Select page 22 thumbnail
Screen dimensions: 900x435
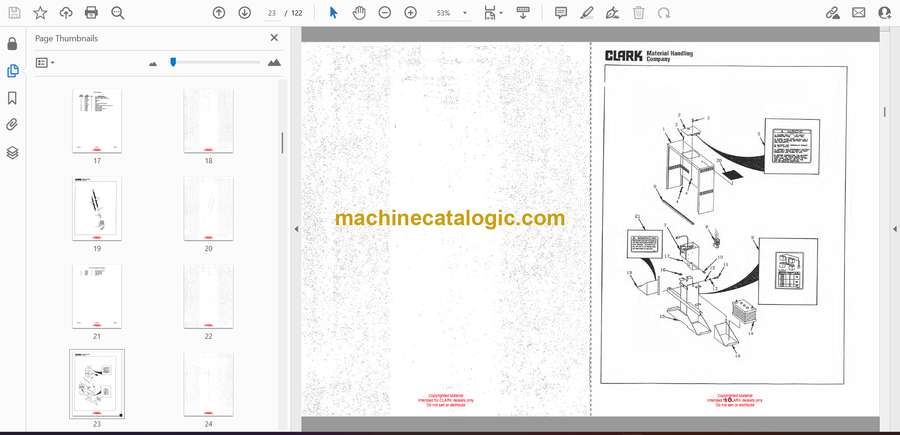click(208, 296)
